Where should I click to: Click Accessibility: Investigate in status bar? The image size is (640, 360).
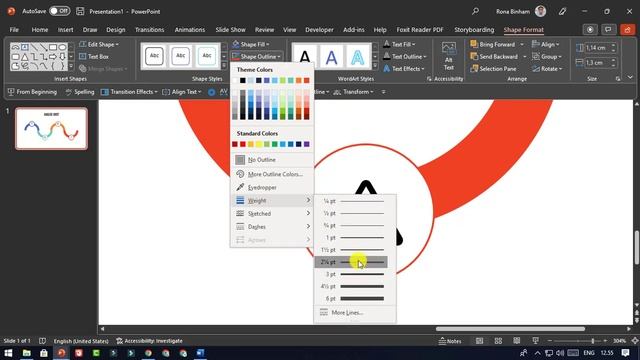(x=149, y=341)
